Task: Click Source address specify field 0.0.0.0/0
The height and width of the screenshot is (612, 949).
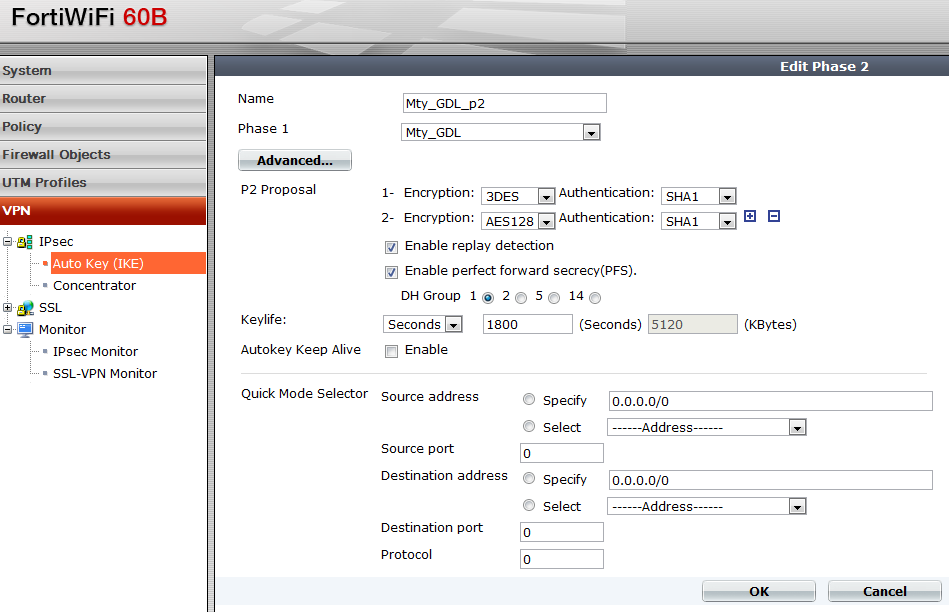Action: tap(770, 401)
